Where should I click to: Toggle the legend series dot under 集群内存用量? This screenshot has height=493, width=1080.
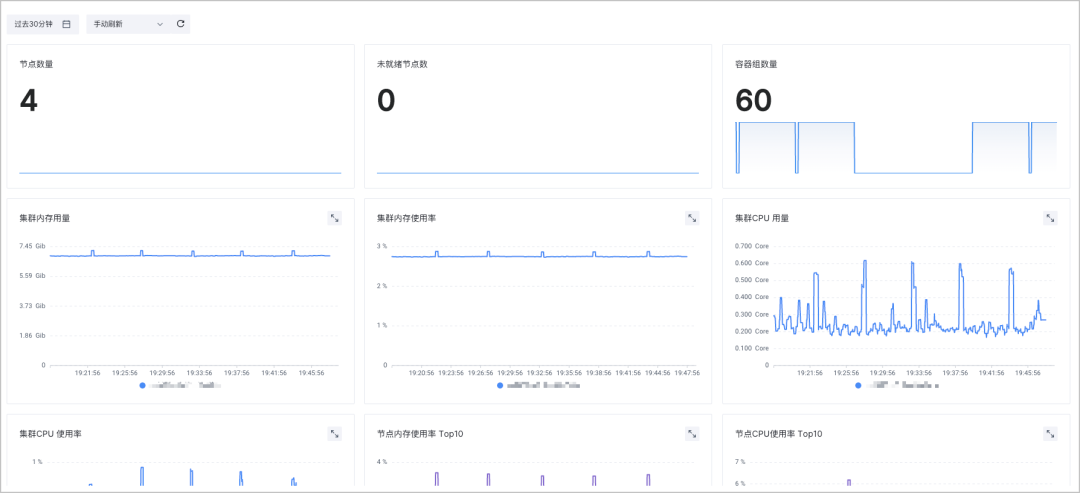click(143, 386)
